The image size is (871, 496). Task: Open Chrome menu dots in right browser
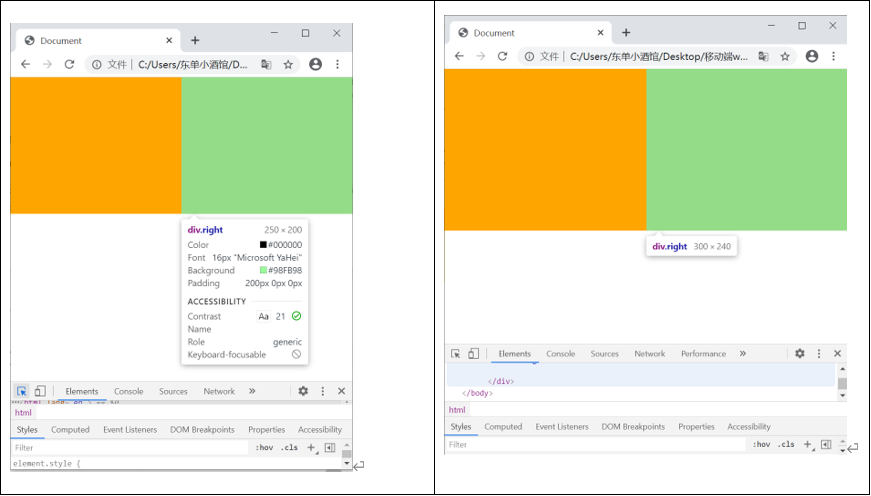[833, 56]
